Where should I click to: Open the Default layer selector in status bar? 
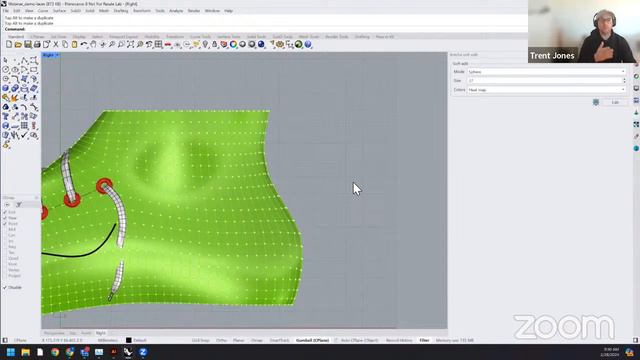(140, 340)
